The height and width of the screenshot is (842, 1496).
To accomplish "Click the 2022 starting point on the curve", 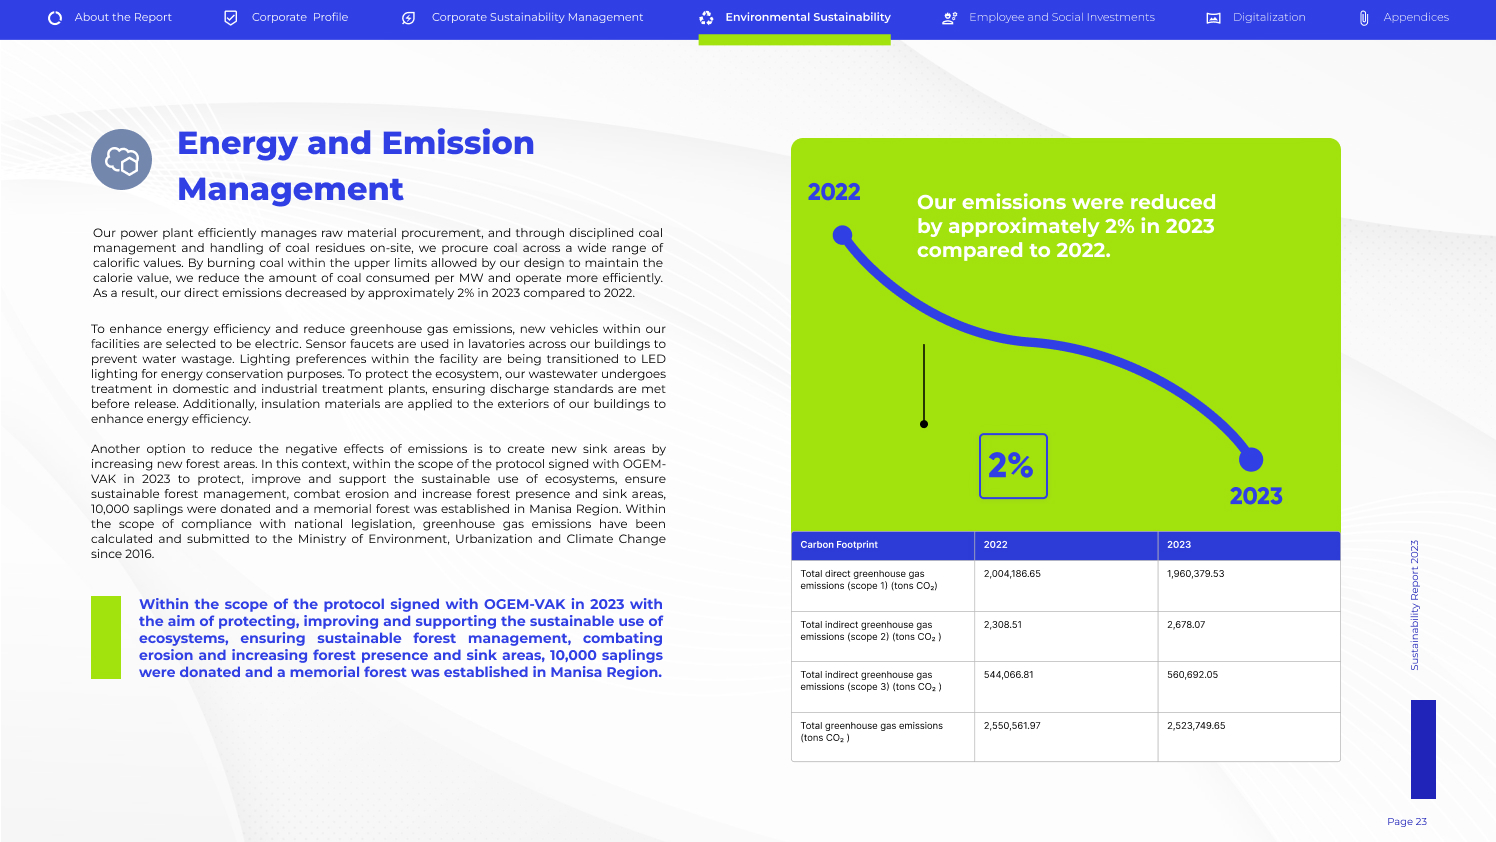I will click(842, 236).
